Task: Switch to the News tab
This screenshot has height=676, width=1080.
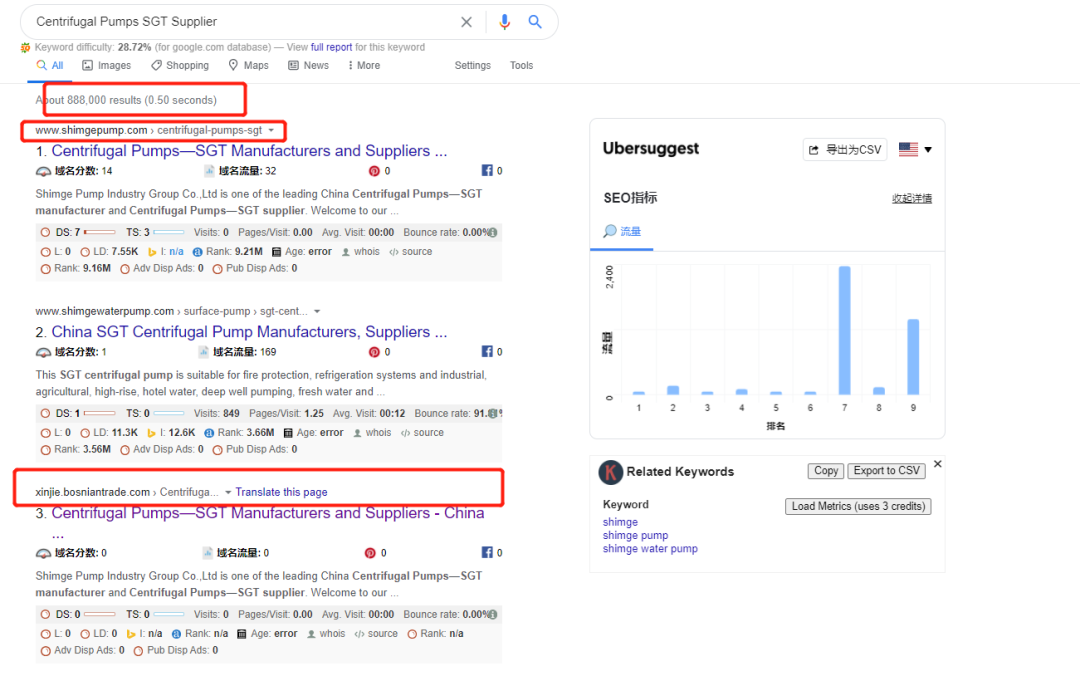Action: pos(309,65)
